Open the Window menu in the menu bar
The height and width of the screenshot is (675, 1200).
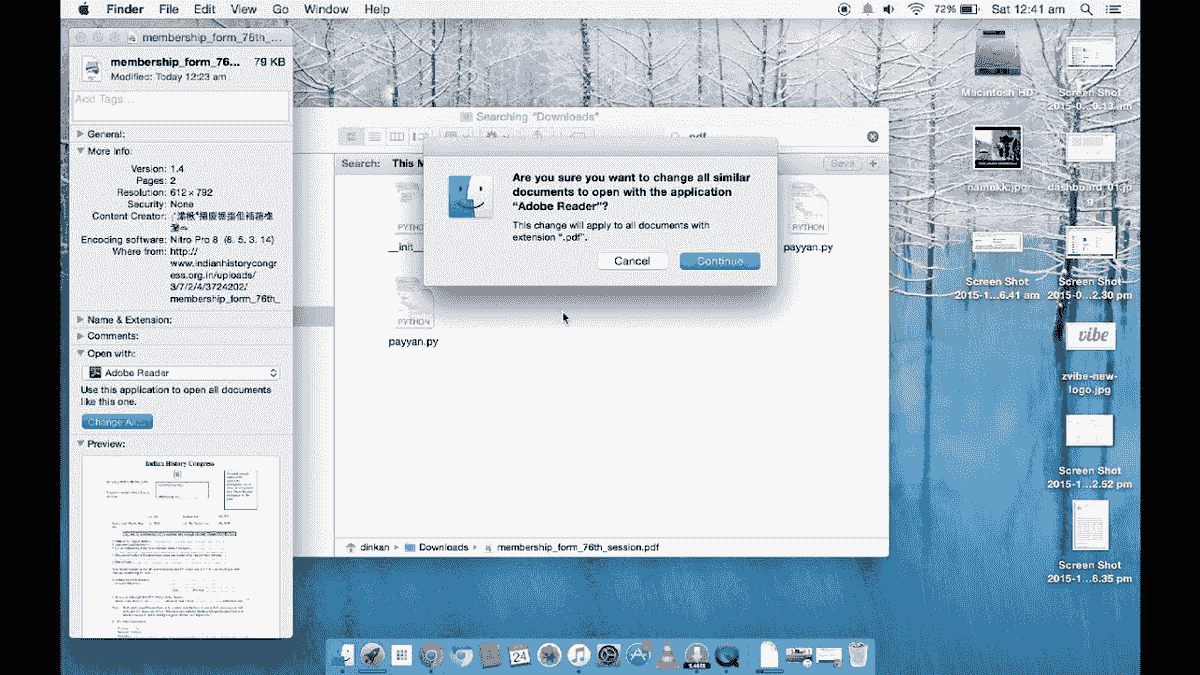point(325,9)
